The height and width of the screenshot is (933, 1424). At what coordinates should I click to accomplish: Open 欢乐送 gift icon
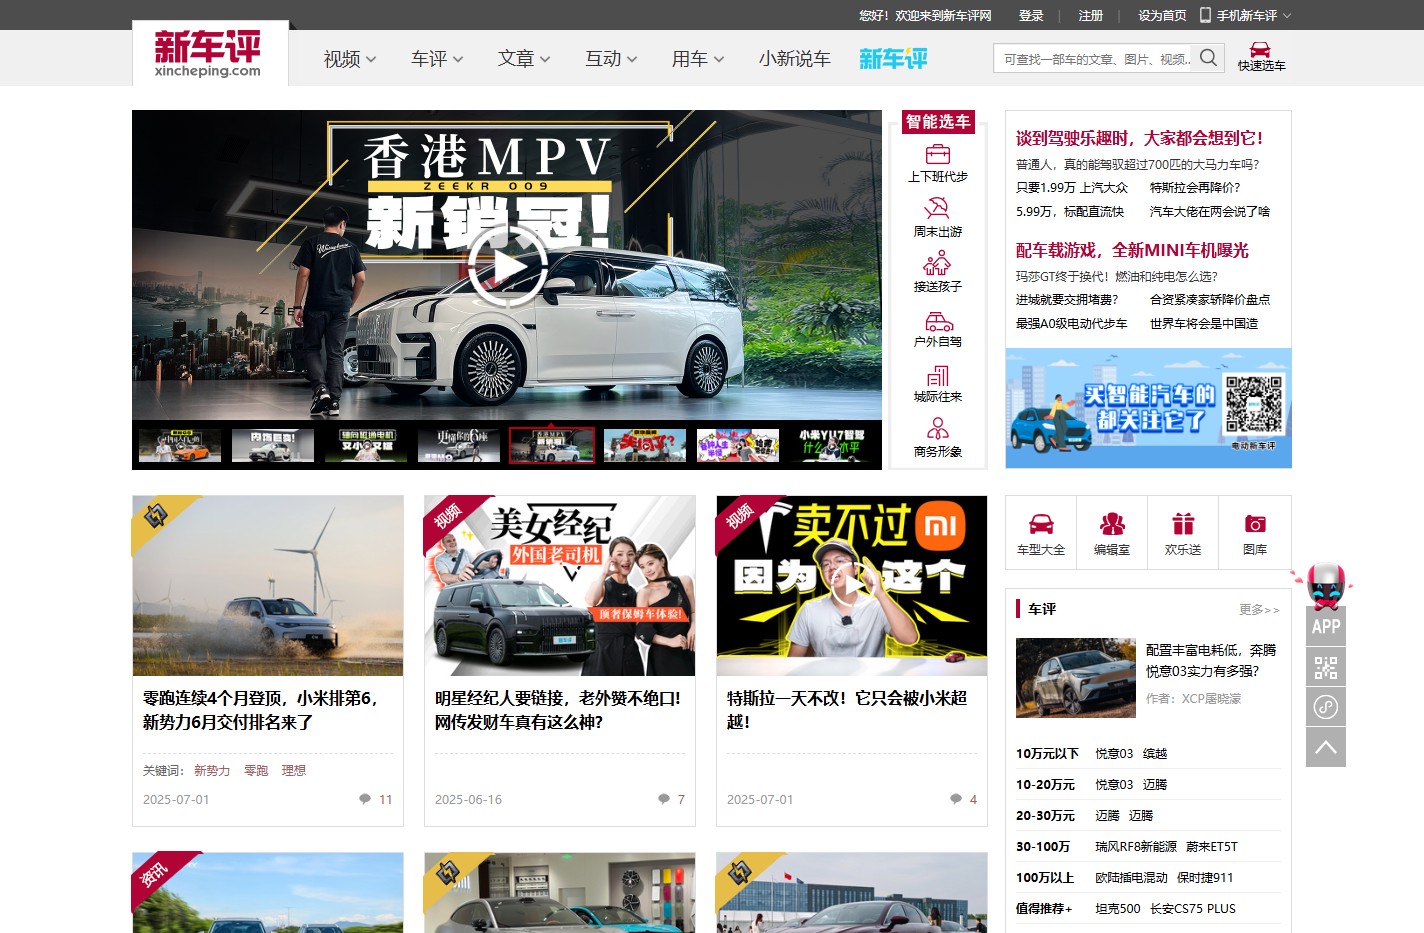pos(1183,524)
